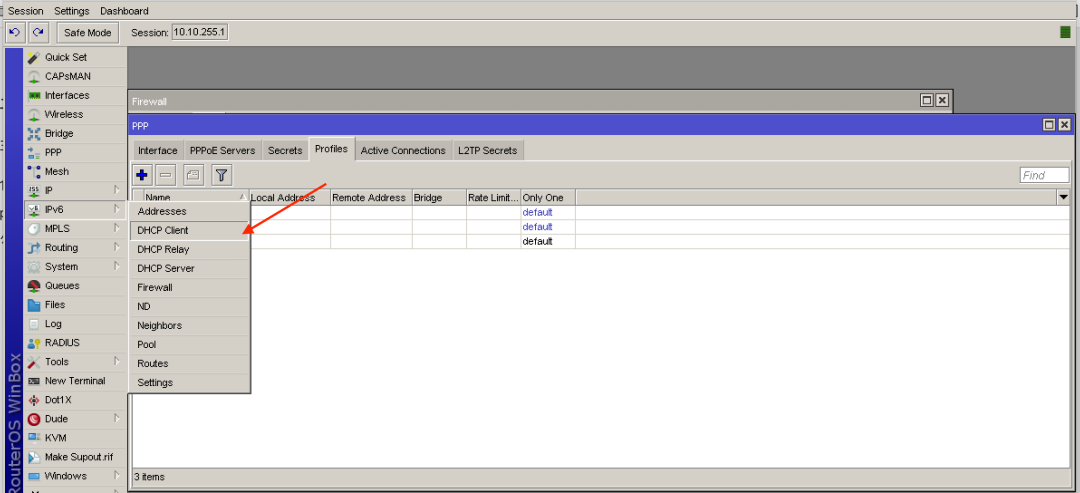Click the Log sidebar icon

[x=34, y=324]
